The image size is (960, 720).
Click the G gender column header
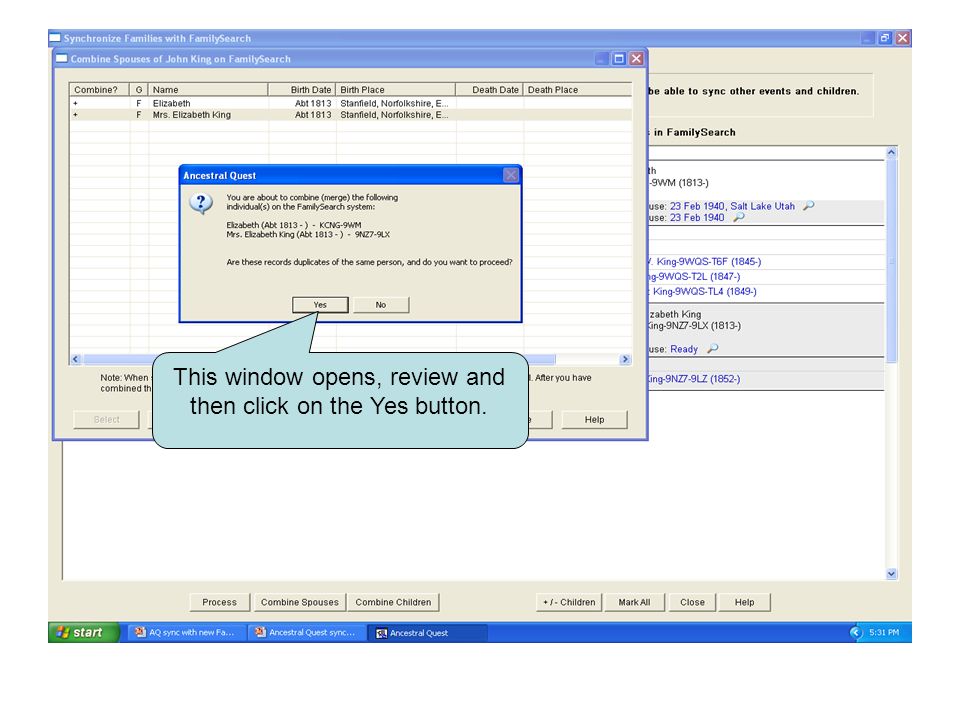(x=138, y=89)
